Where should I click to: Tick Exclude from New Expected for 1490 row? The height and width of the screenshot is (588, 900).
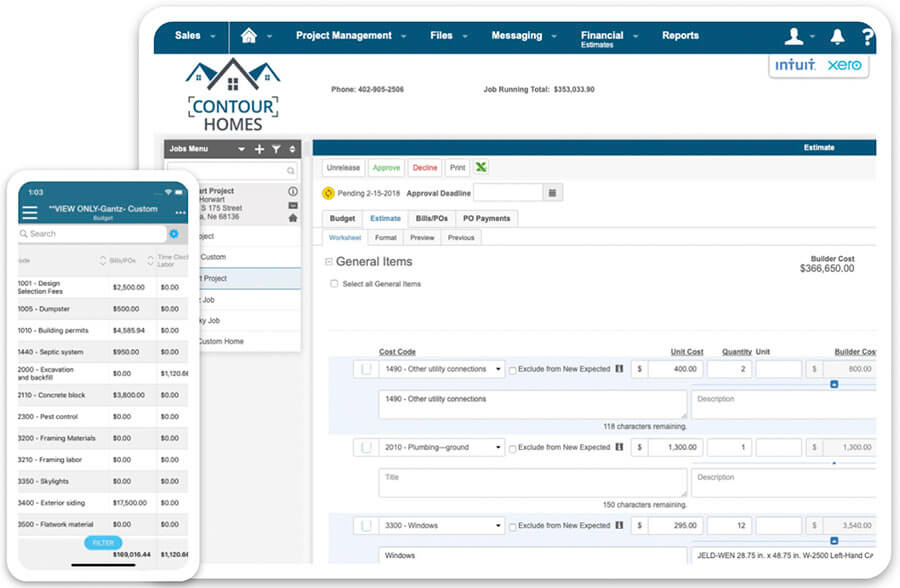pyautogui.click(x=513, y=370)
